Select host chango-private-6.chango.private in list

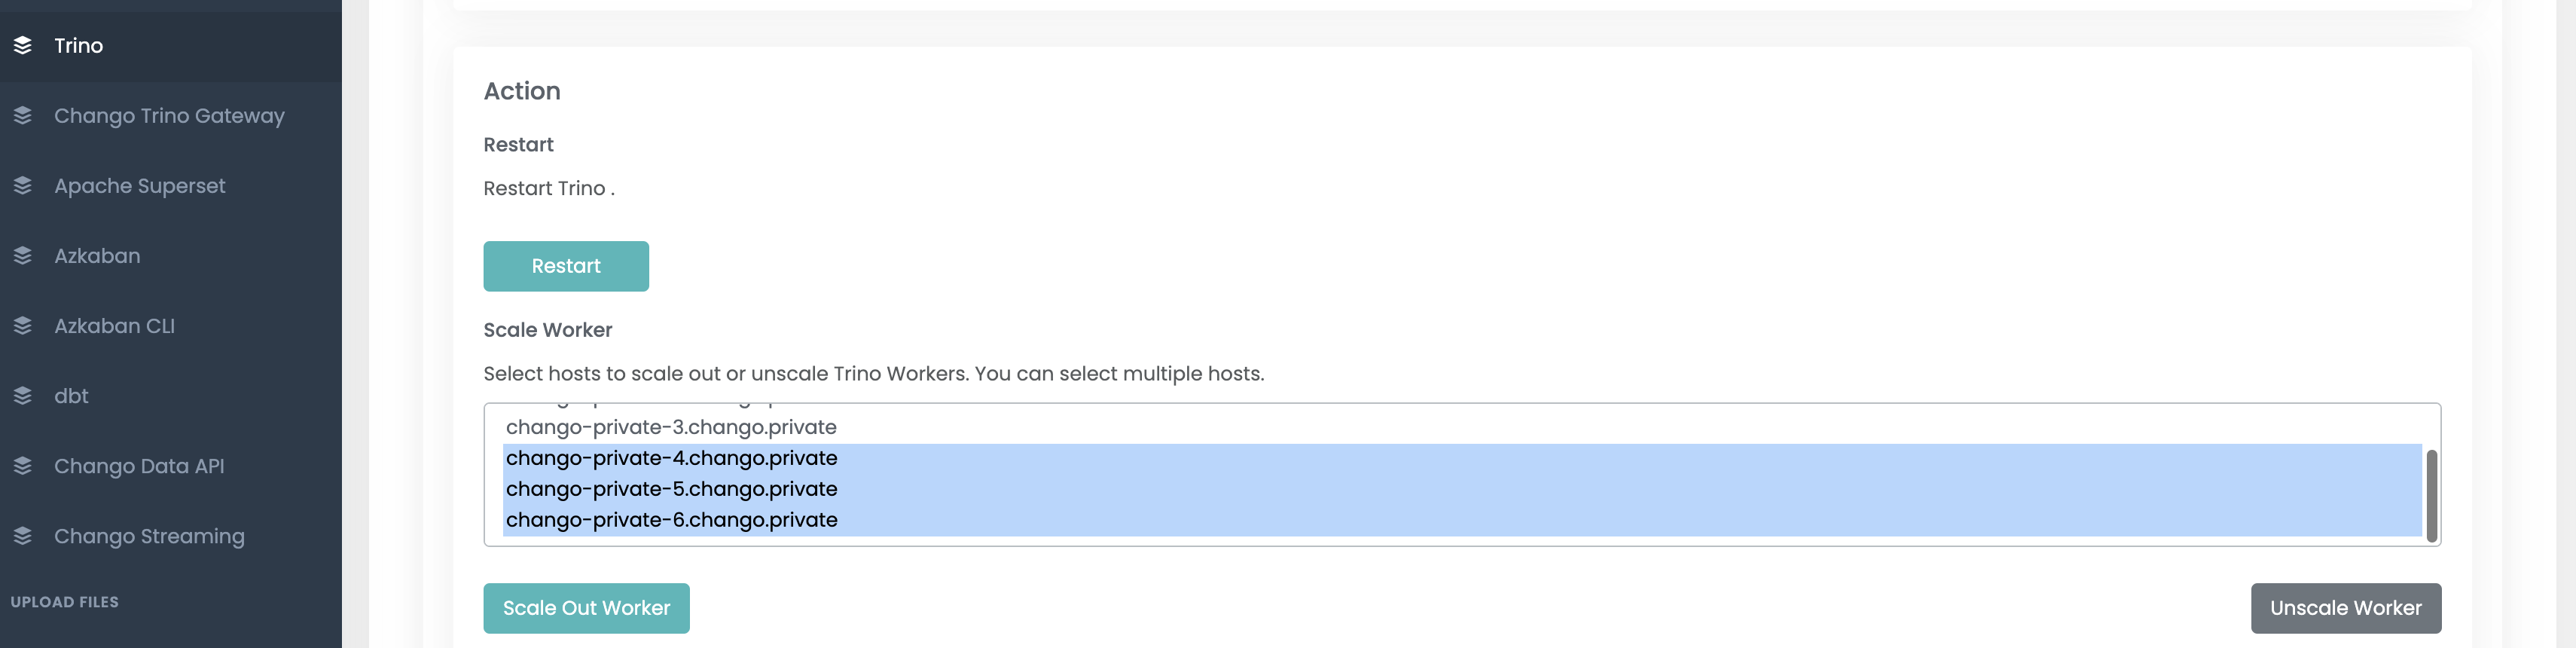[1462, 520]
